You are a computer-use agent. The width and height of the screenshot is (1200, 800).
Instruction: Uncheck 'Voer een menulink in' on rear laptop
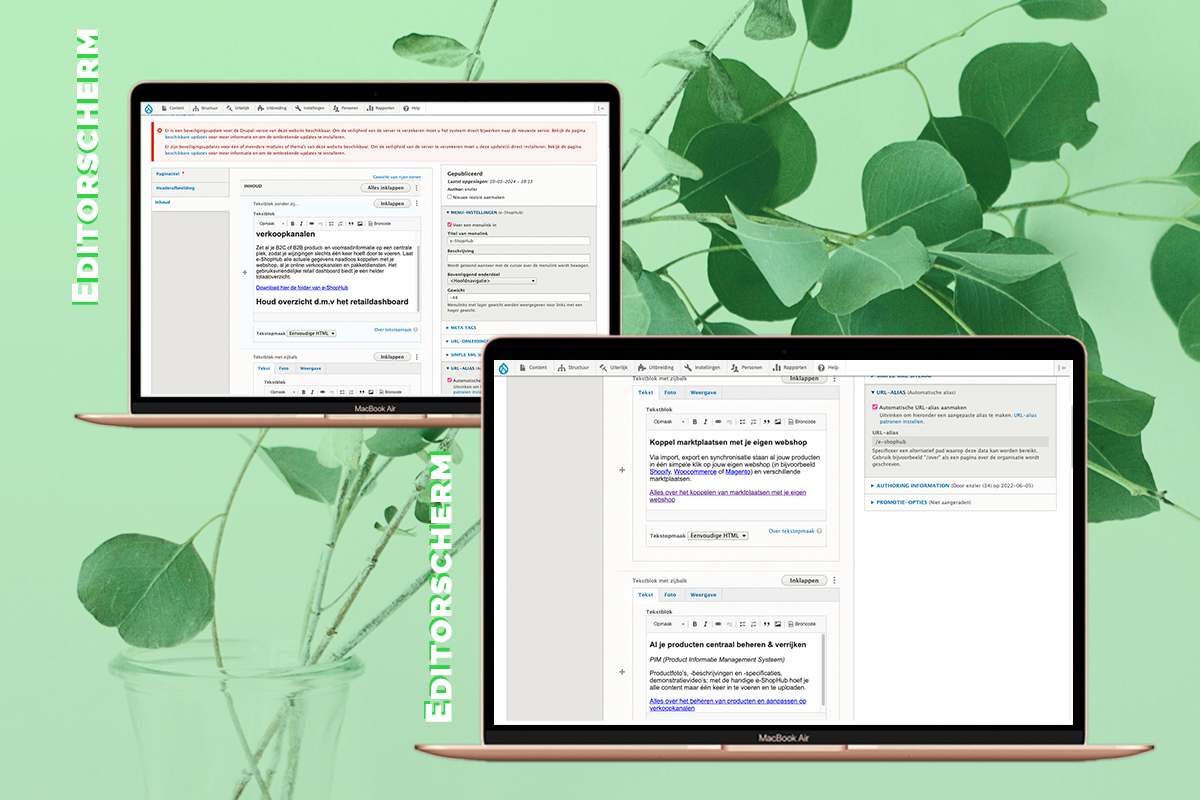coord(450,225)
